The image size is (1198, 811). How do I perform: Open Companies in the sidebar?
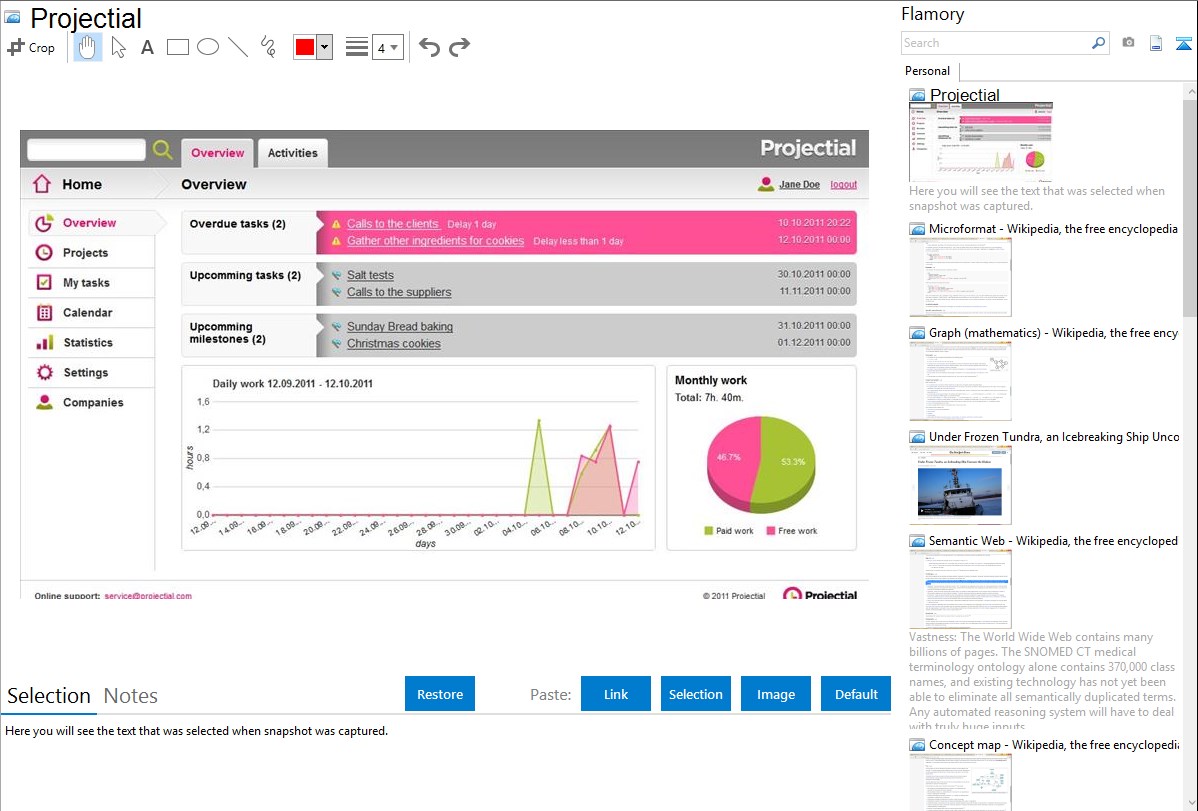pyautogui.click(x=92, y=402)
